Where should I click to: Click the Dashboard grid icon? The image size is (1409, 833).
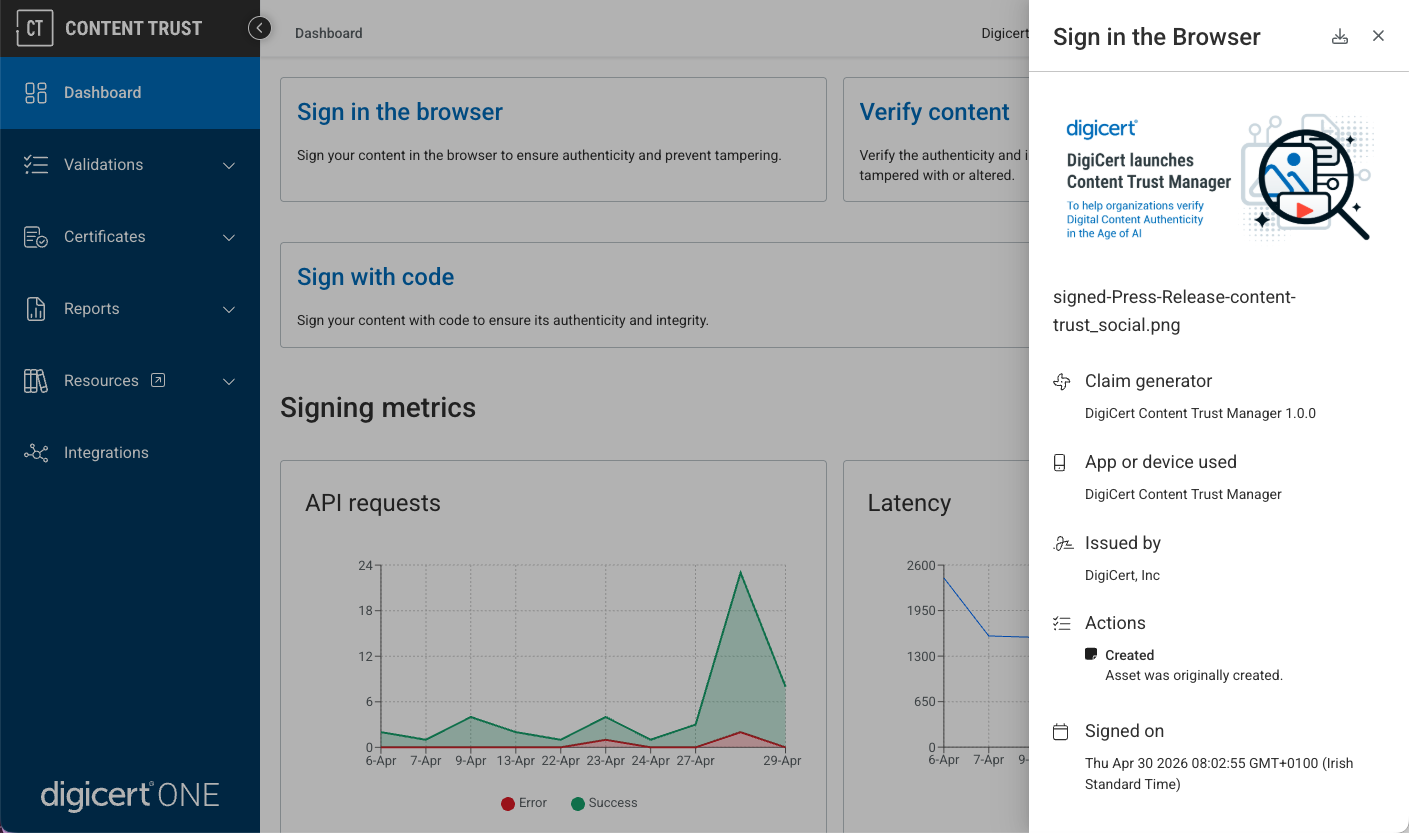point(36,93)
